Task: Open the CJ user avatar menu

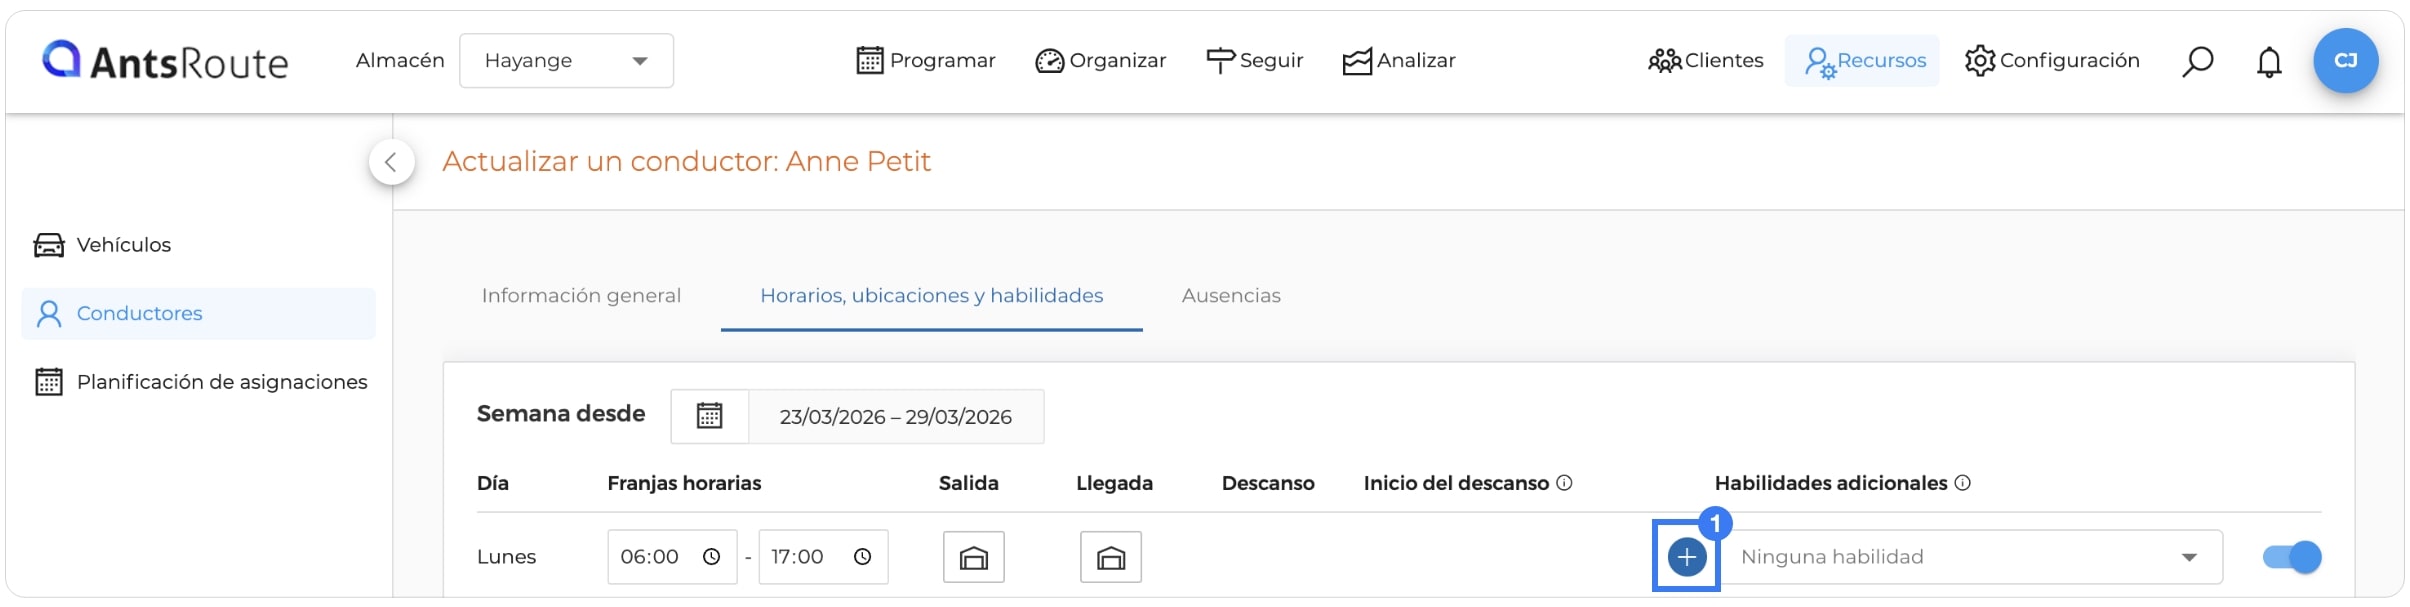Action: 2345,61
